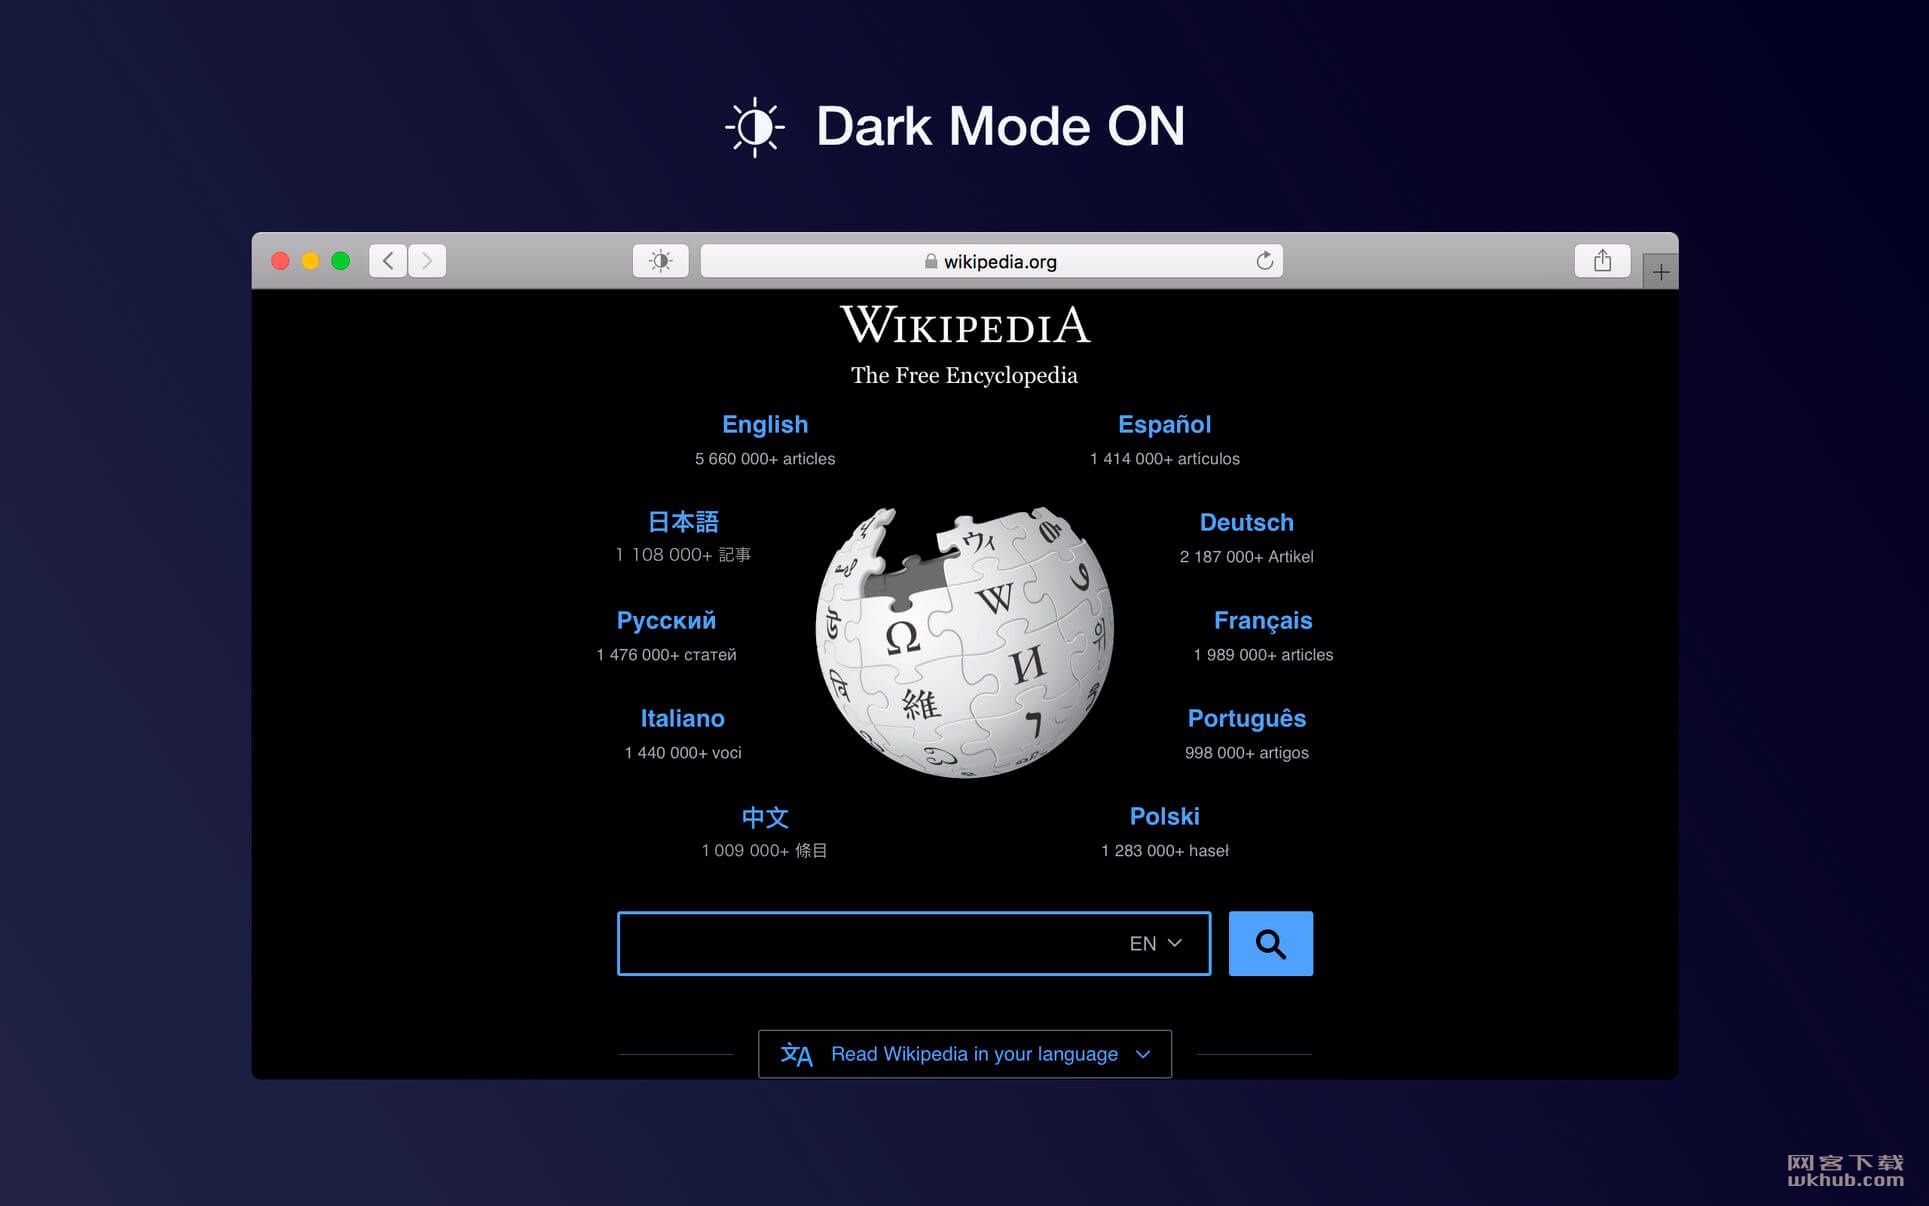Open the Español Wikipedia link

point(1164,424)
